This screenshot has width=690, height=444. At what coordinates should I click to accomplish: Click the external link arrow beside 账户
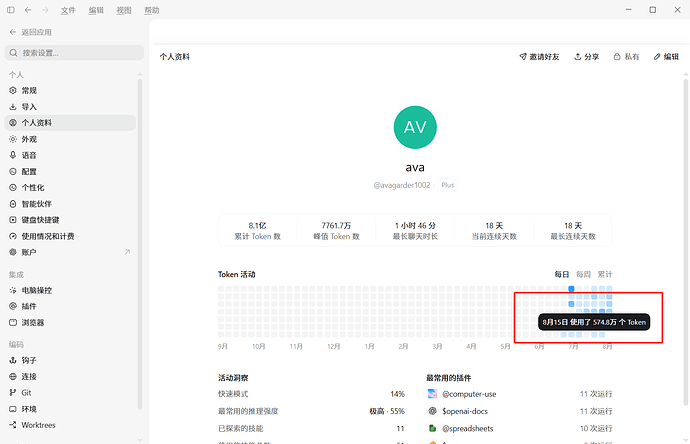tap(127, 252)
